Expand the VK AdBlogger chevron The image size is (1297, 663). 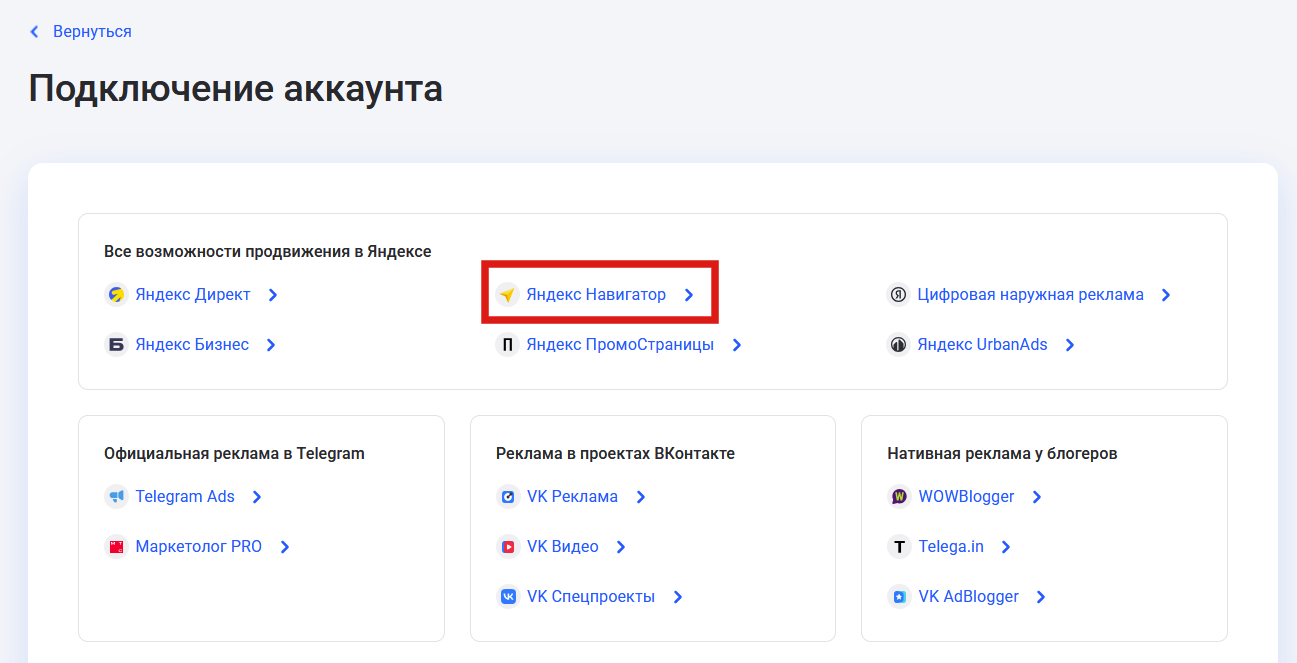pos(1040,596)
